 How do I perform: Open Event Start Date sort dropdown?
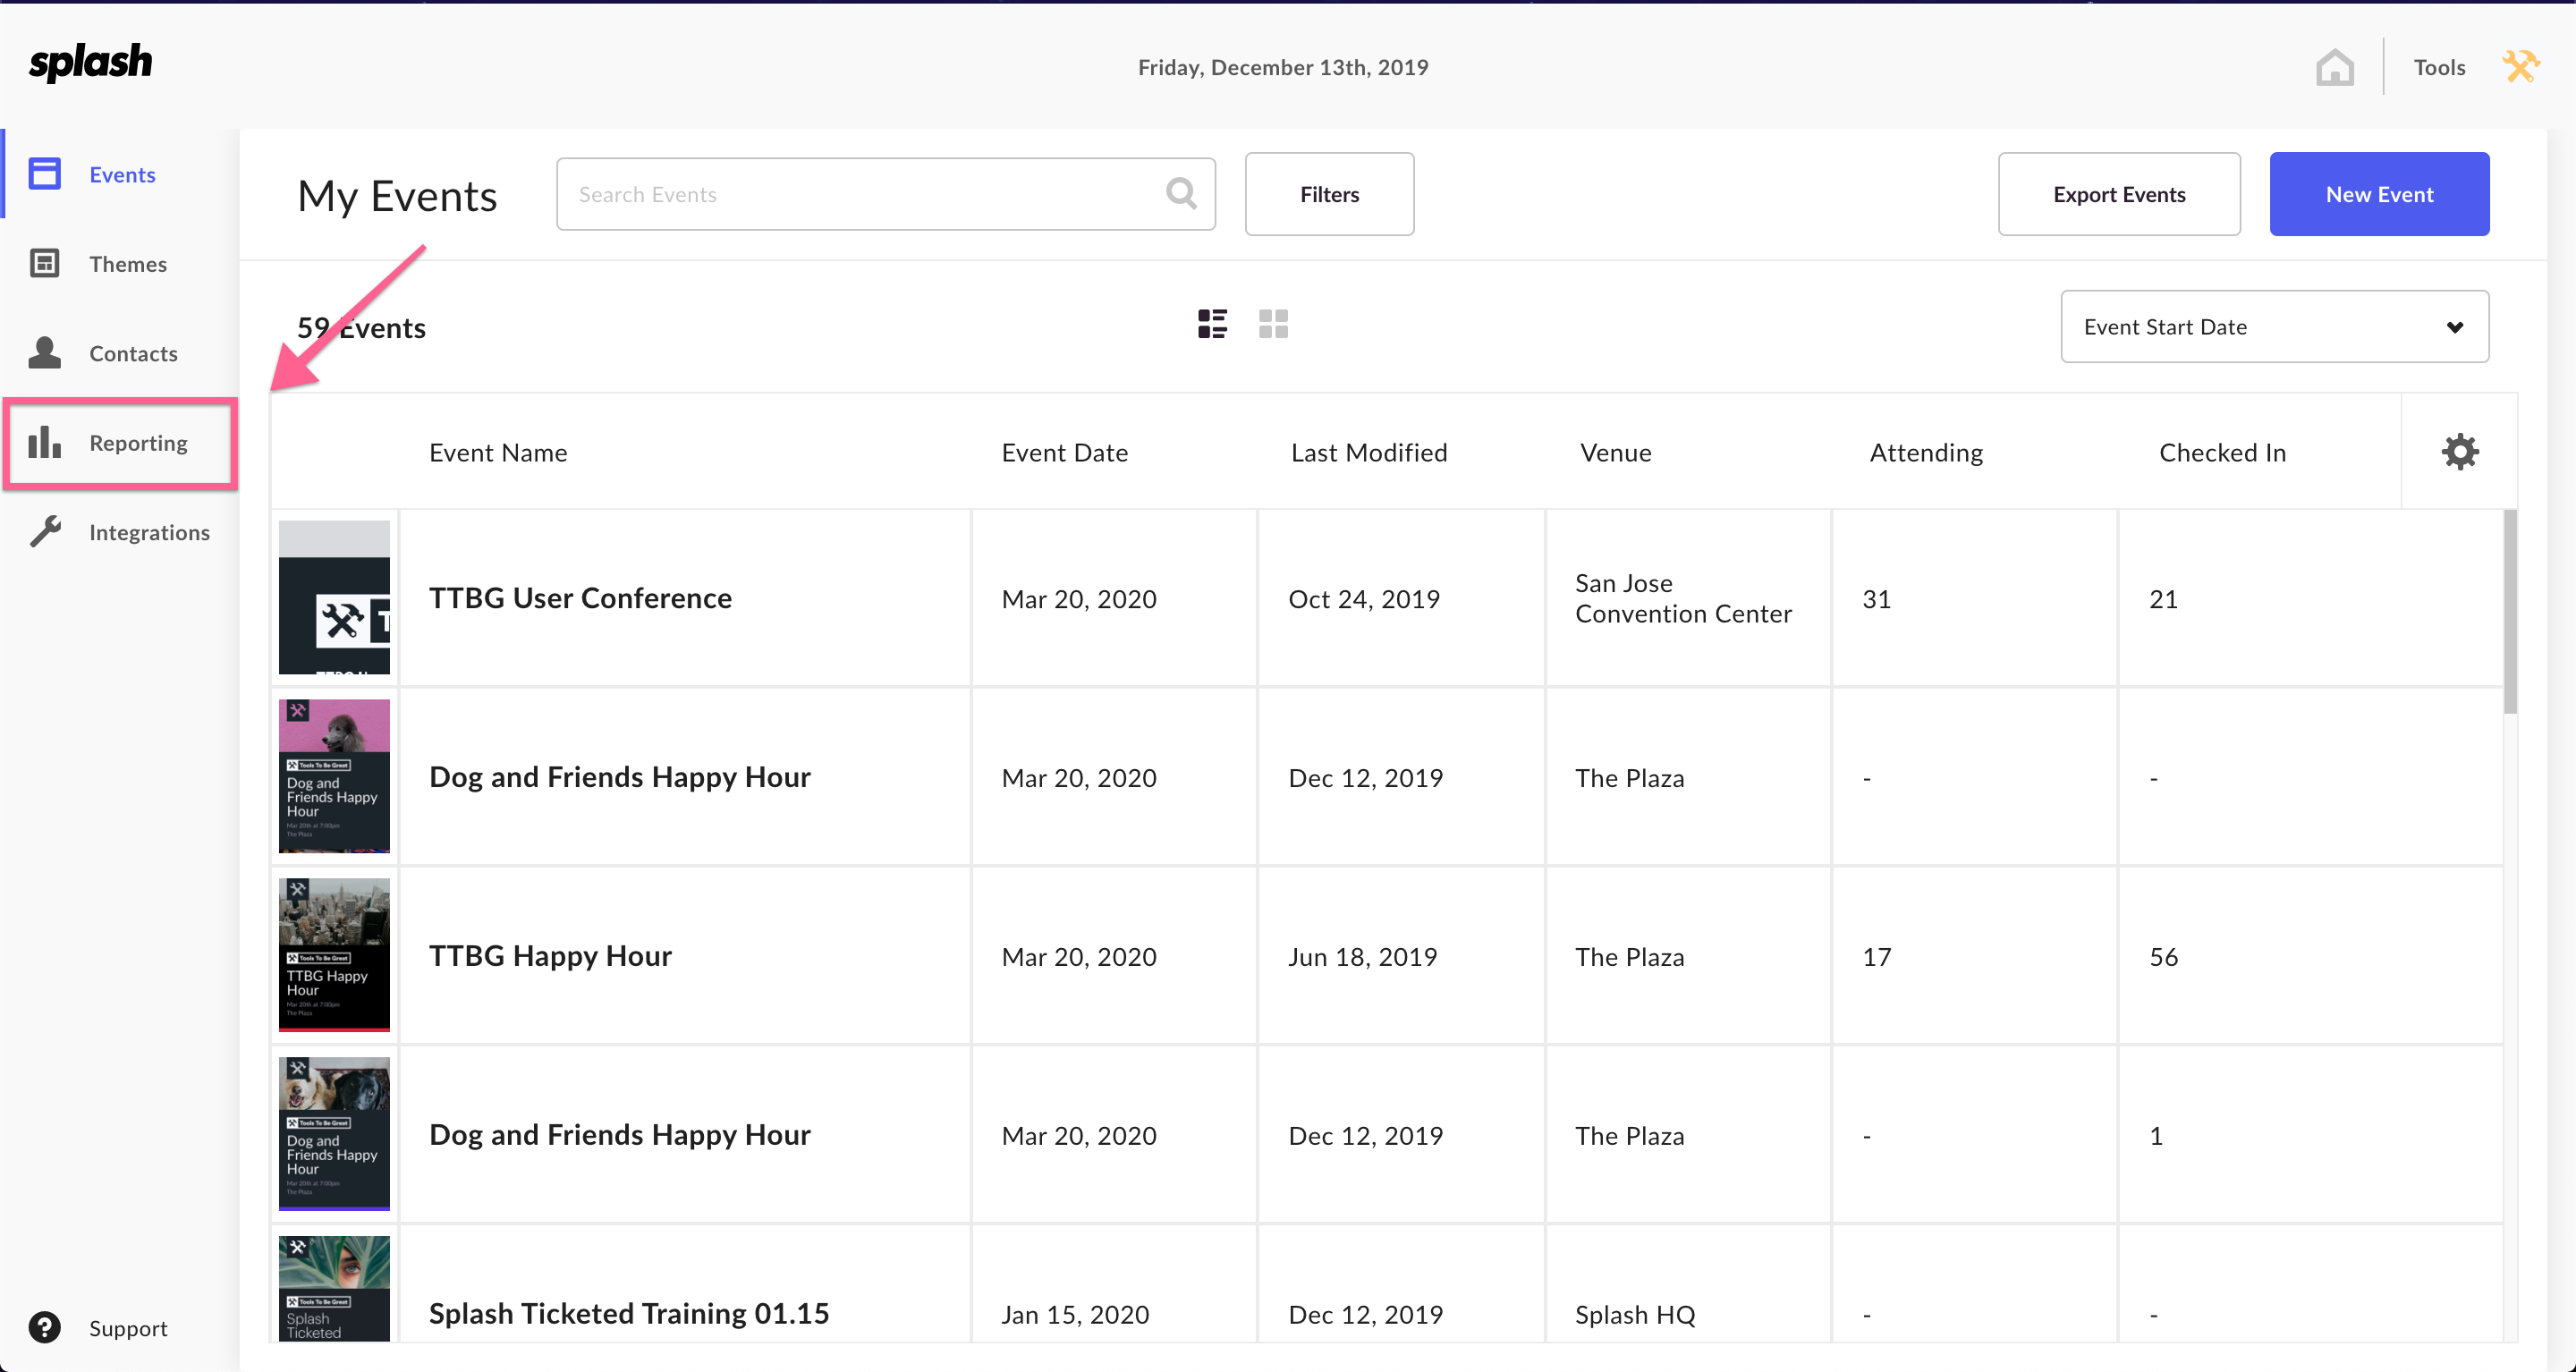tap(2274, 327)
